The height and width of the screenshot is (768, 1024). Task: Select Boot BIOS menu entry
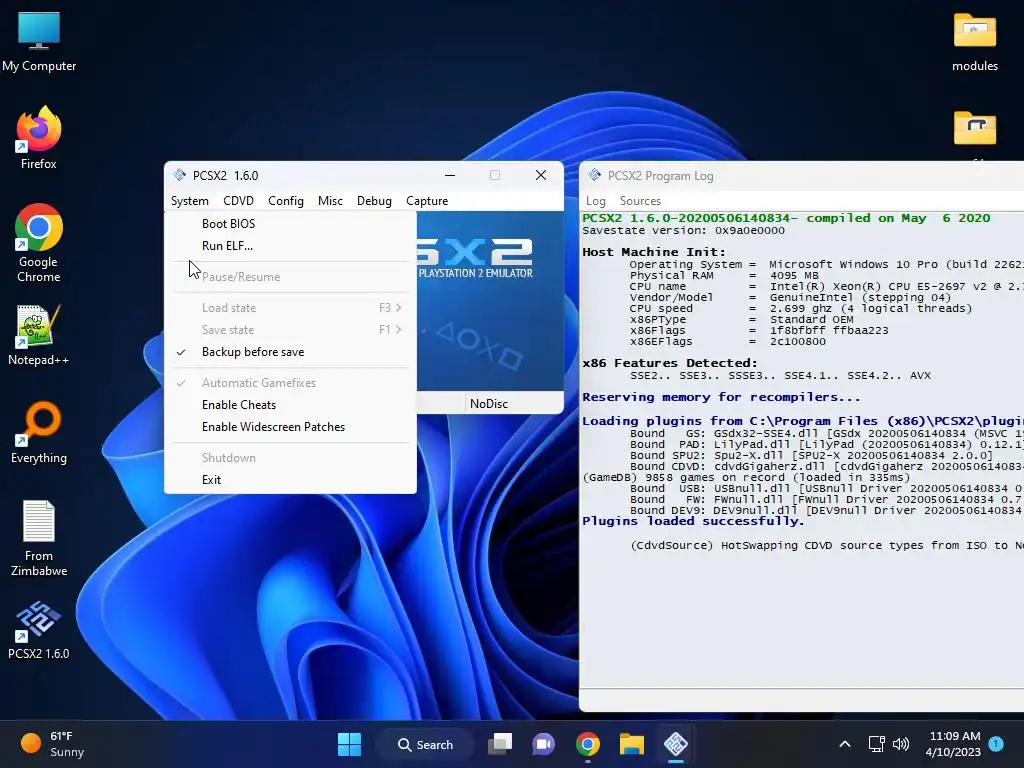(290, 224)
